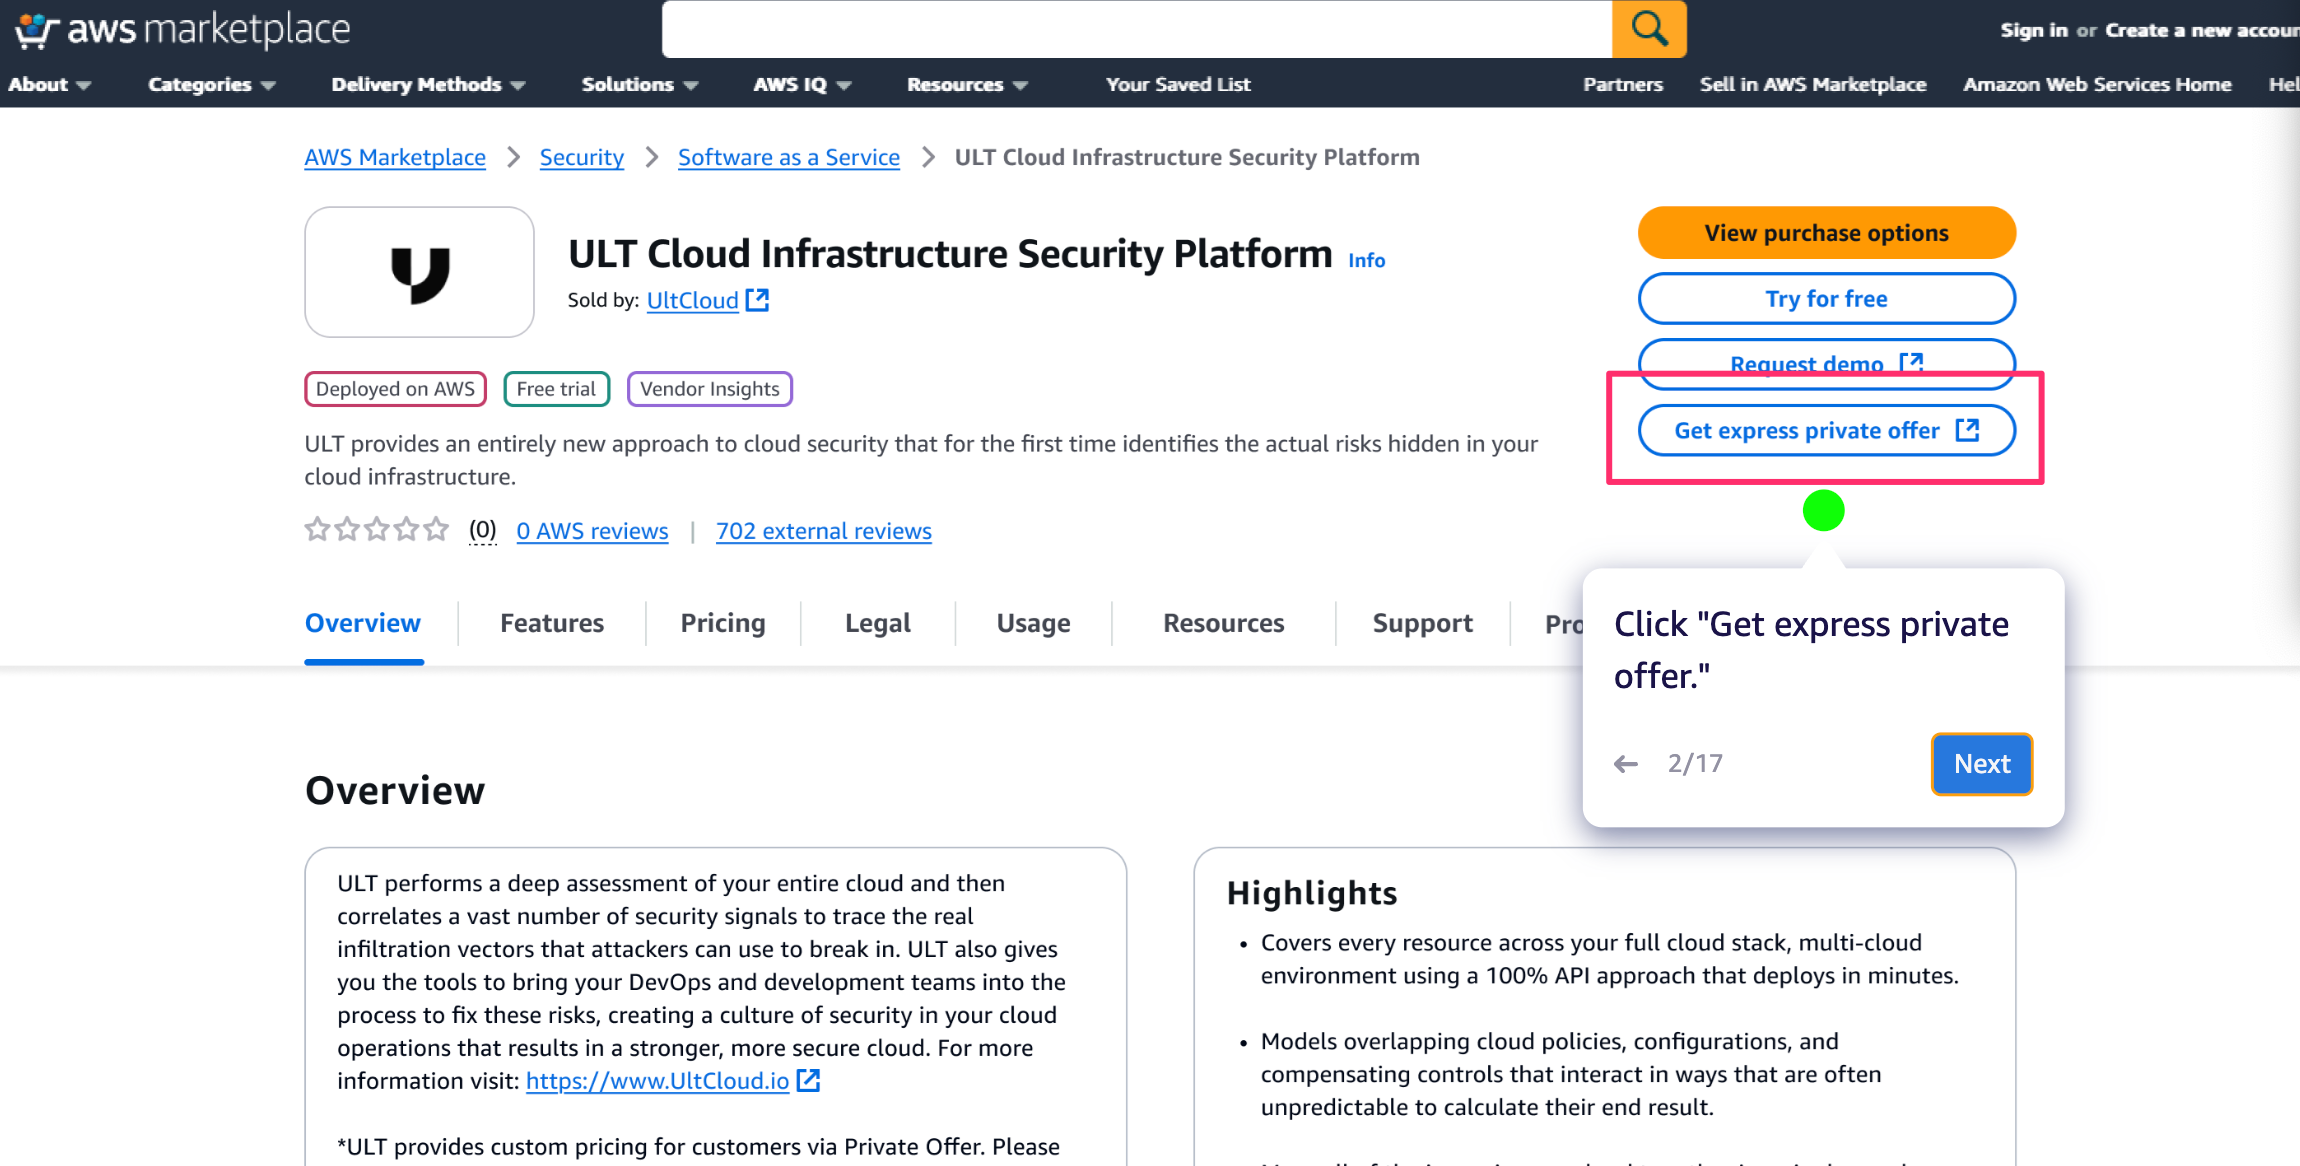Viewport: 2300px width, 1166px height.
Task: Open the Delivery Methods dropdown
Action: point(428,85)
